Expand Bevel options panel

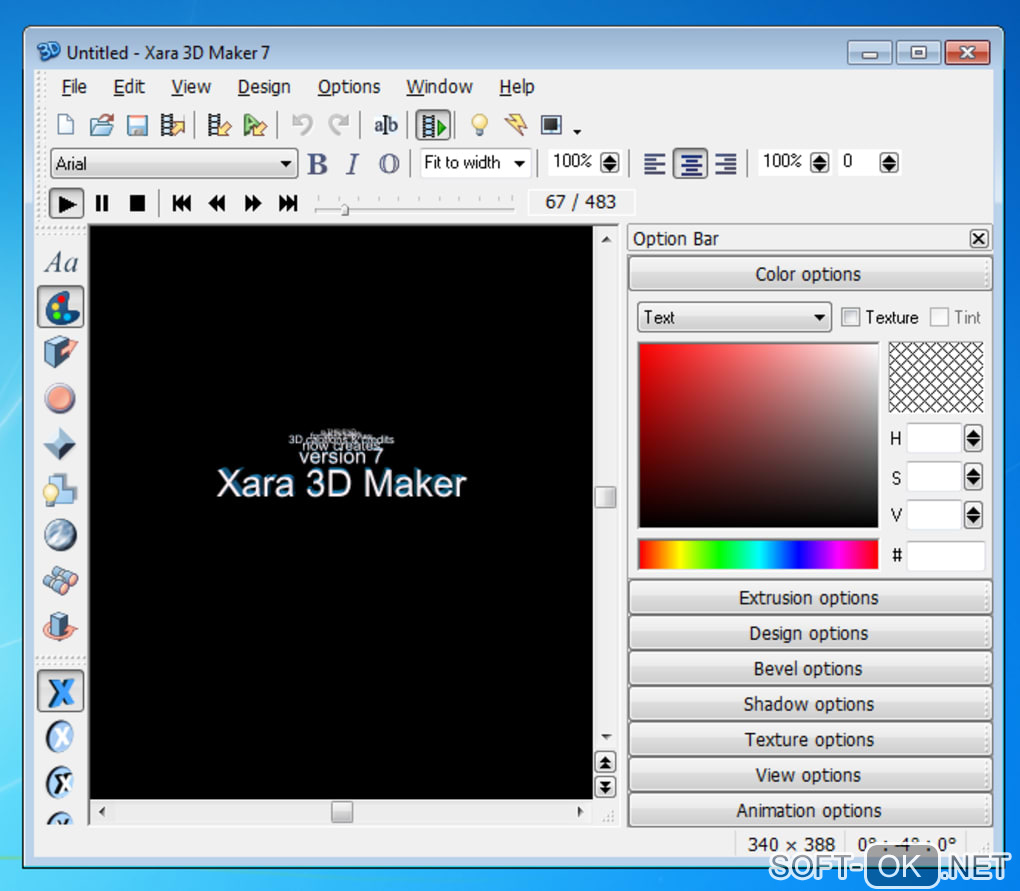(809, 669)
